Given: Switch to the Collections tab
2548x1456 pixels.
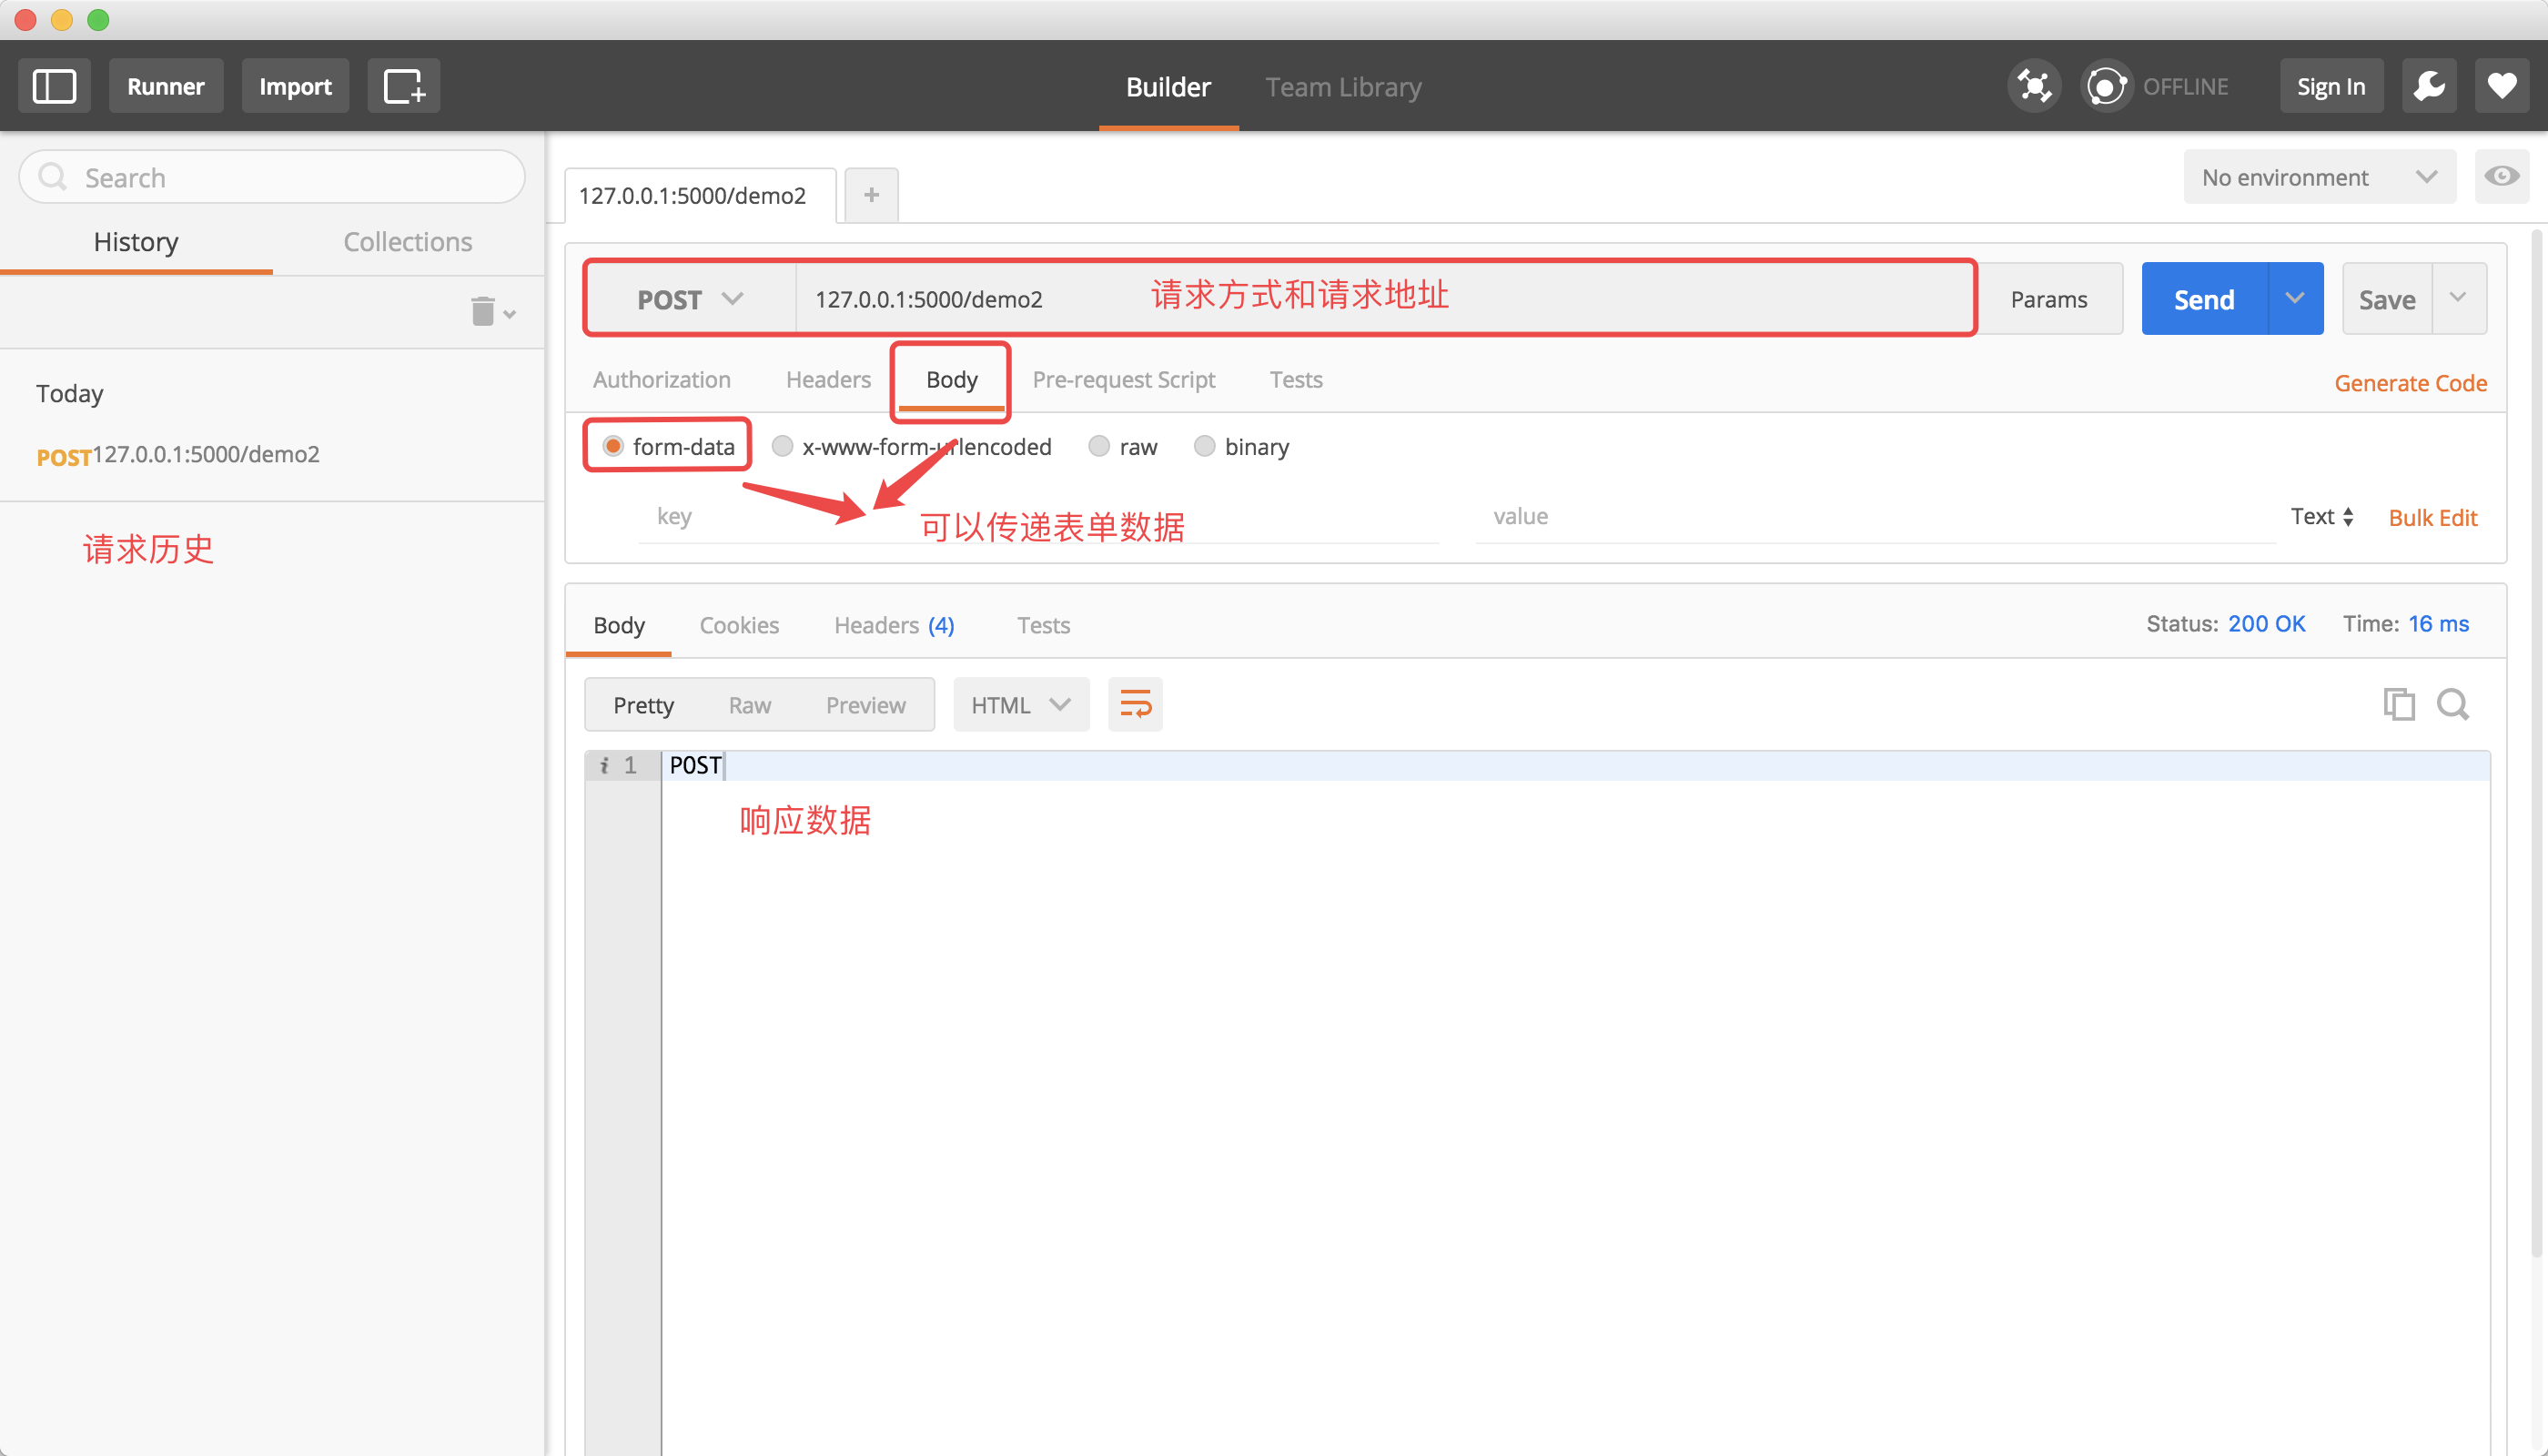Looking at the screenshot, I should (407, 242).
